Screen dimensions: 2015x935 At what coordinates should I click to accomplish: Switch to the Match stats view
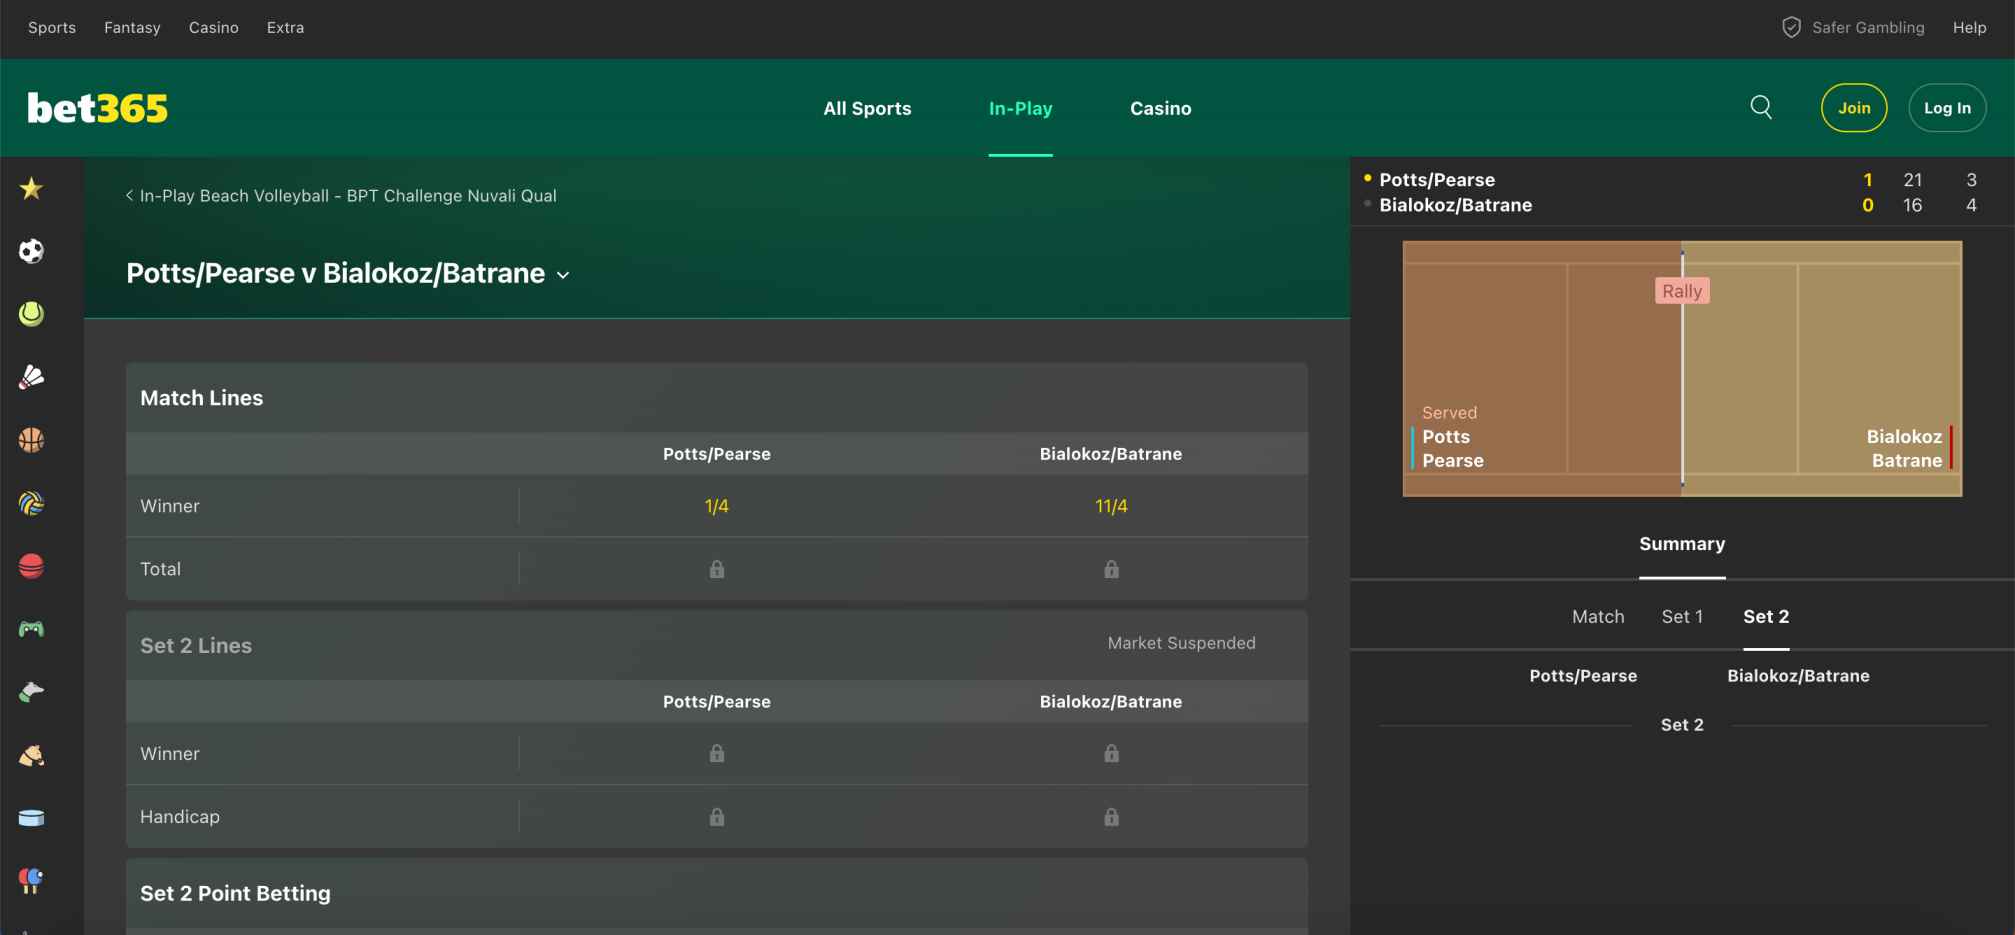[1598, 616]
